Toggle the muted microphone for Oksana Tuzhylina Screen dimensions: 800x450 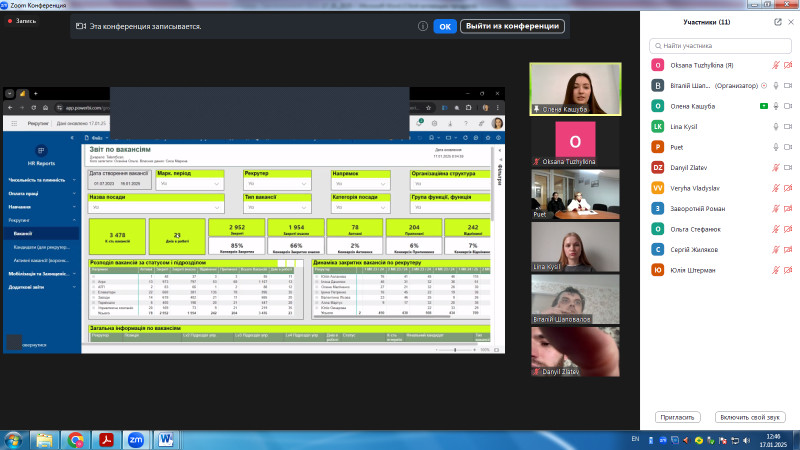tap(776, 65)
